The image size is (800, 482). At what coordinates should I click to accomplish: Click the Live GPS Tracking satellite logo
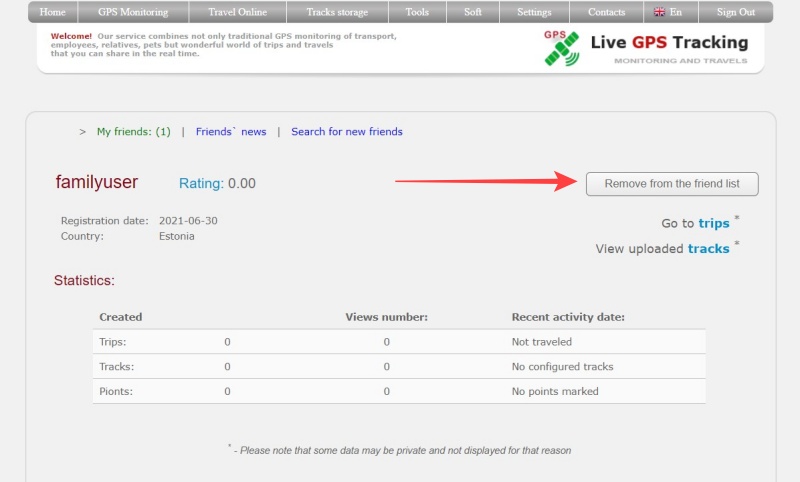[560, 47]
